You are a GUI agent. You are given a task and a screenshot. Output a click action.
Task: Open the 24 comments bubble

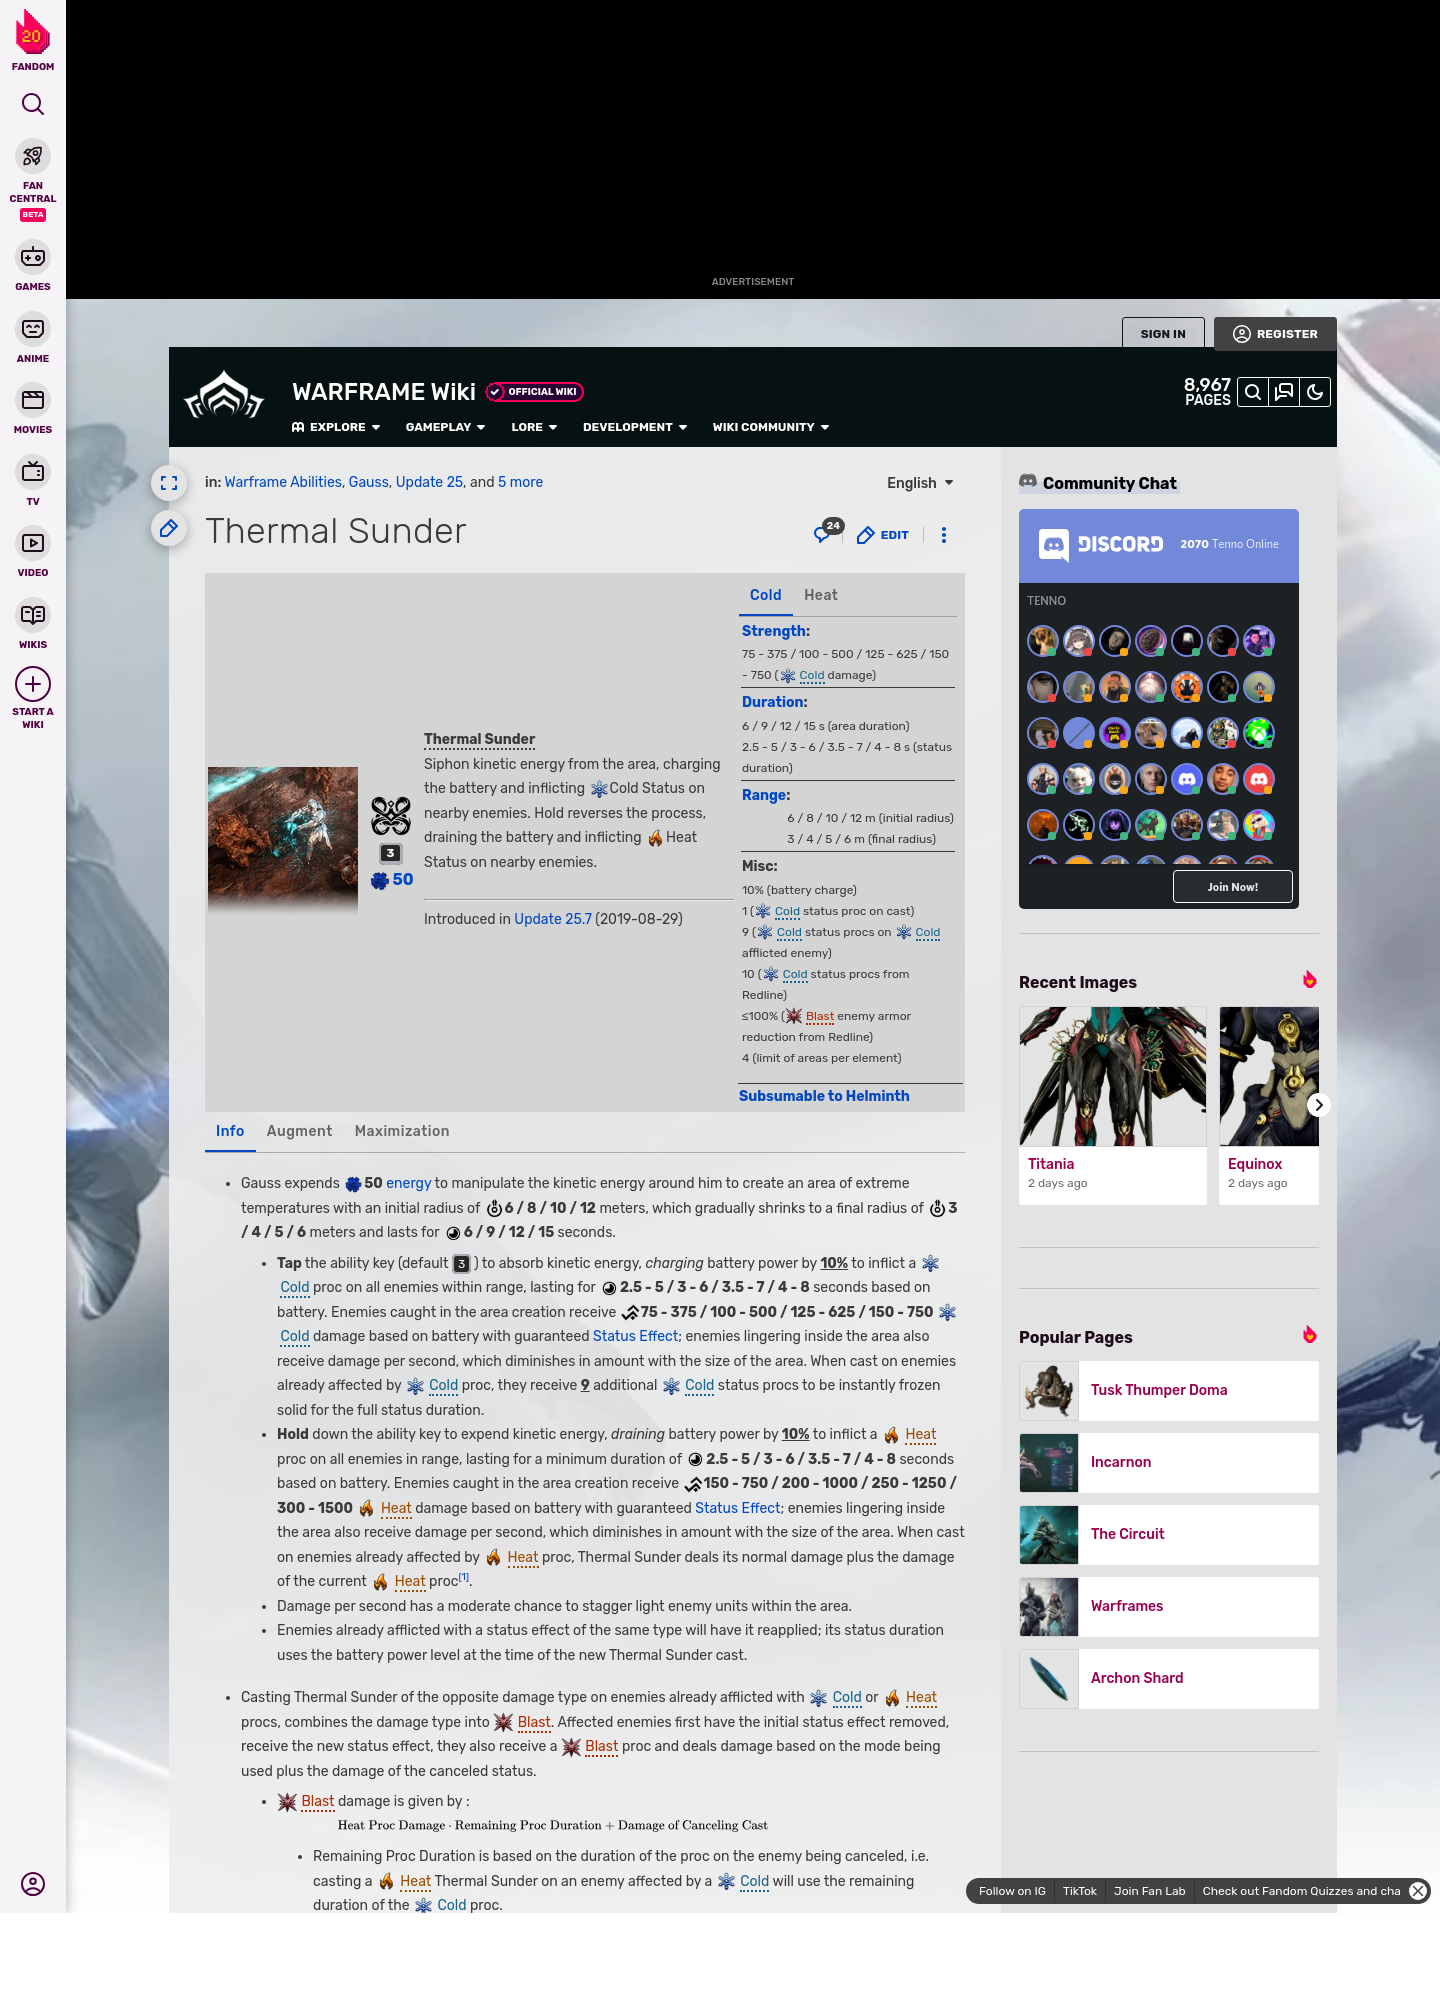tap(827, 532)
